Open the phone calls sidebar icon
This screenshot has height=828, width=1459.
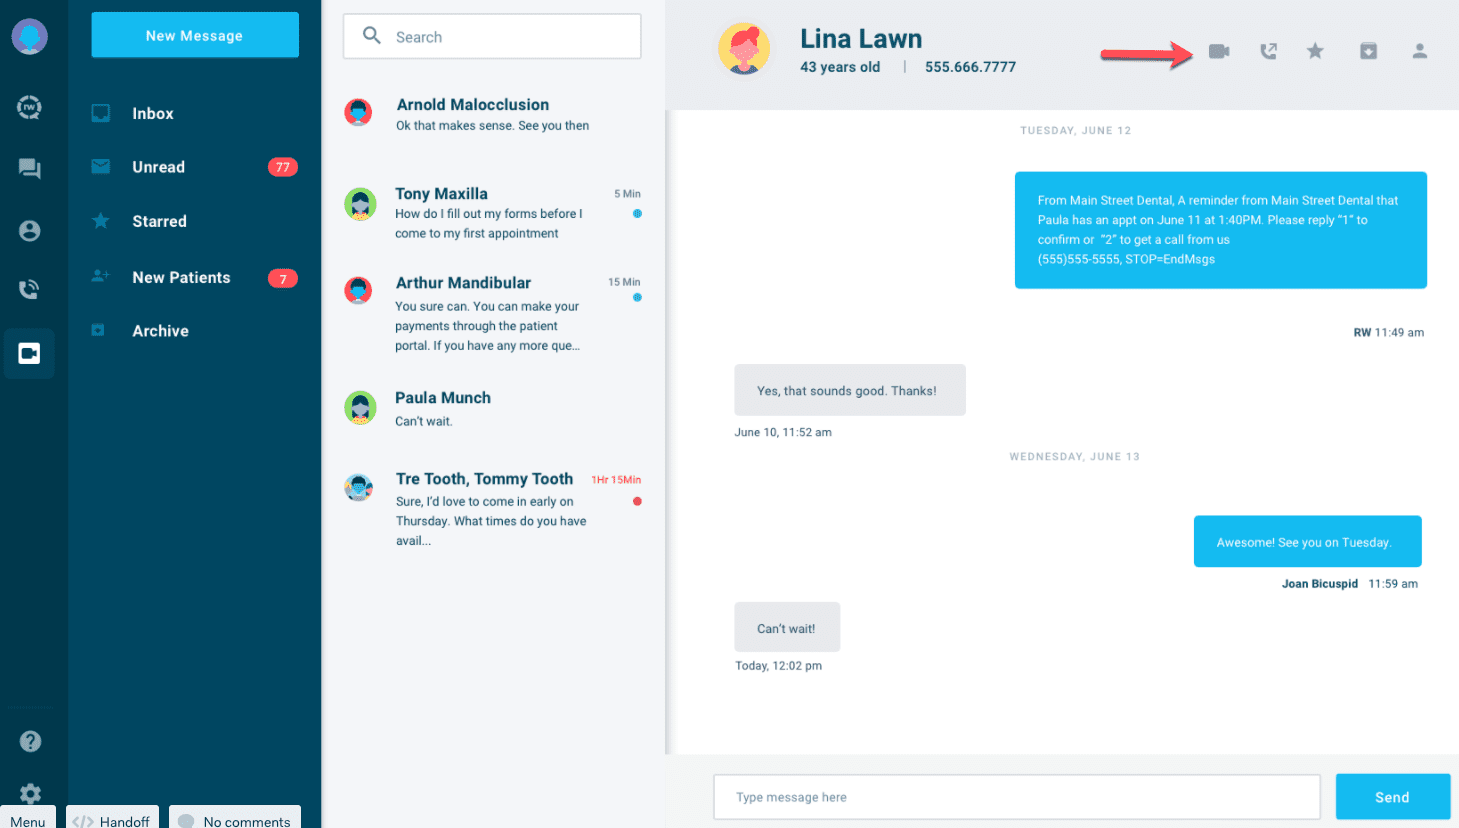[x=30, y=290]
